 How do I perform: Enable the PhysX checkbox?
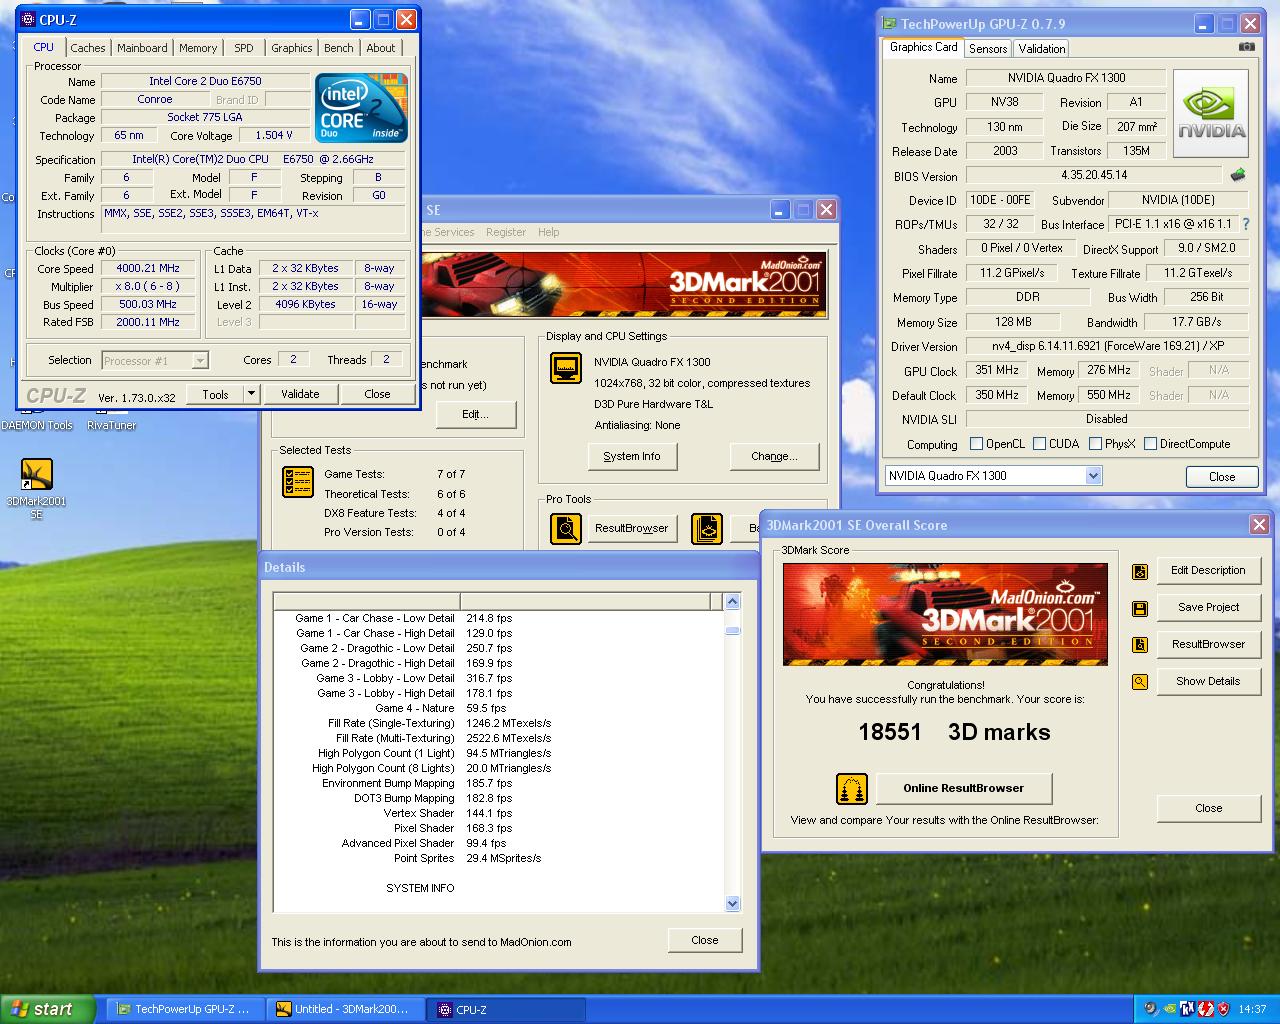click(x=1095, y=444)
